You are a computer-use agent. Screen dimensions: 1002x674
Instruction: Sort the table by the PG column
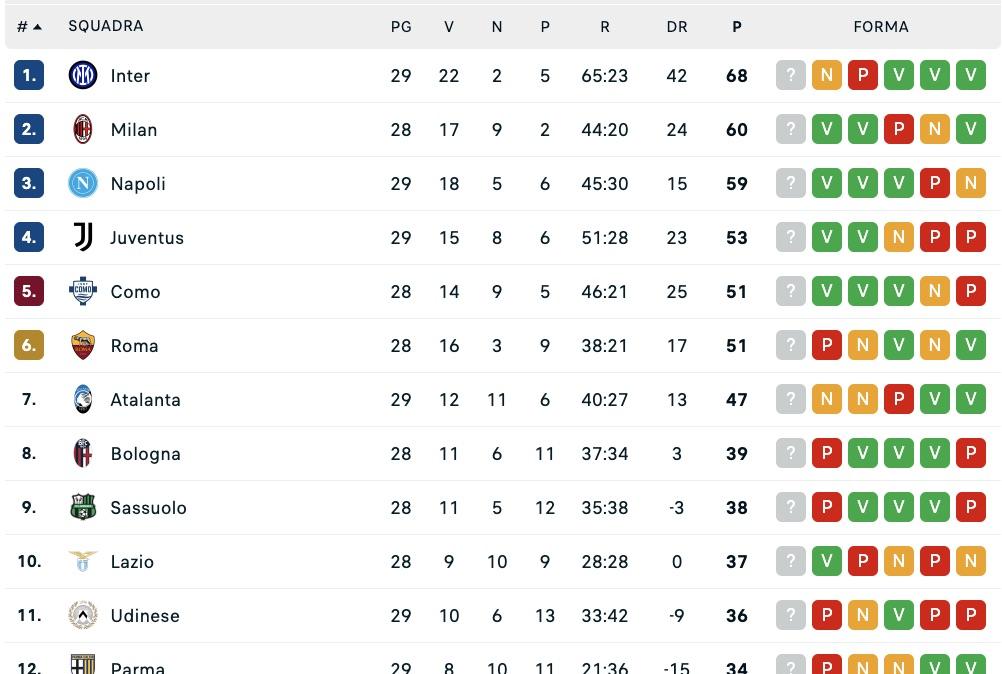coord(401,26)
